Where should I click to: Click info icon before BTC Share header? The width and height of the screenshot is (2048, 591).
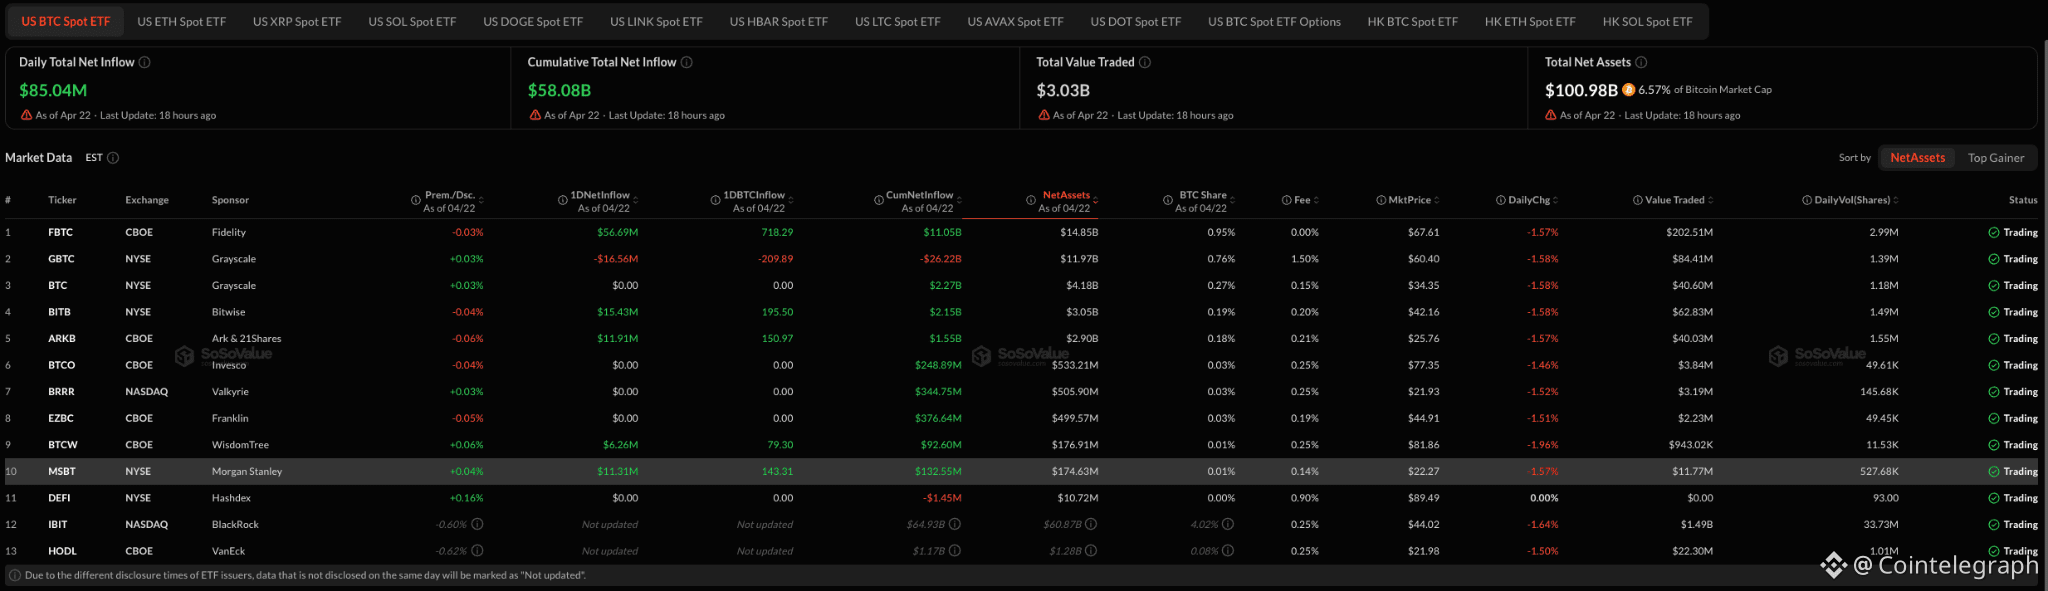click(x=1168, y=201)
